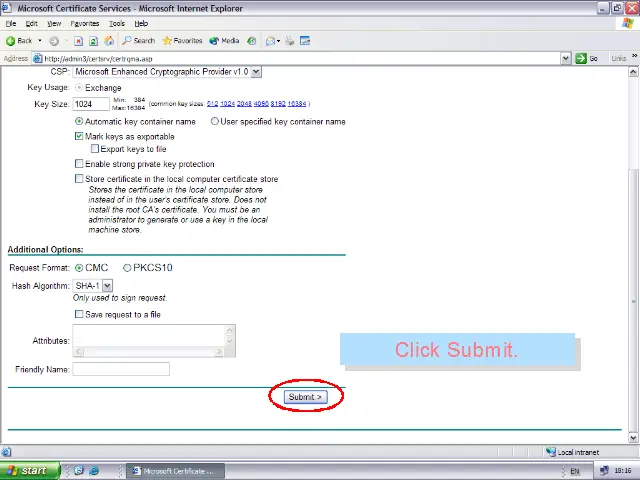This screenshot has height=480, width=640.
Task: Click the green Go arrow button
Action: point(581,58)
